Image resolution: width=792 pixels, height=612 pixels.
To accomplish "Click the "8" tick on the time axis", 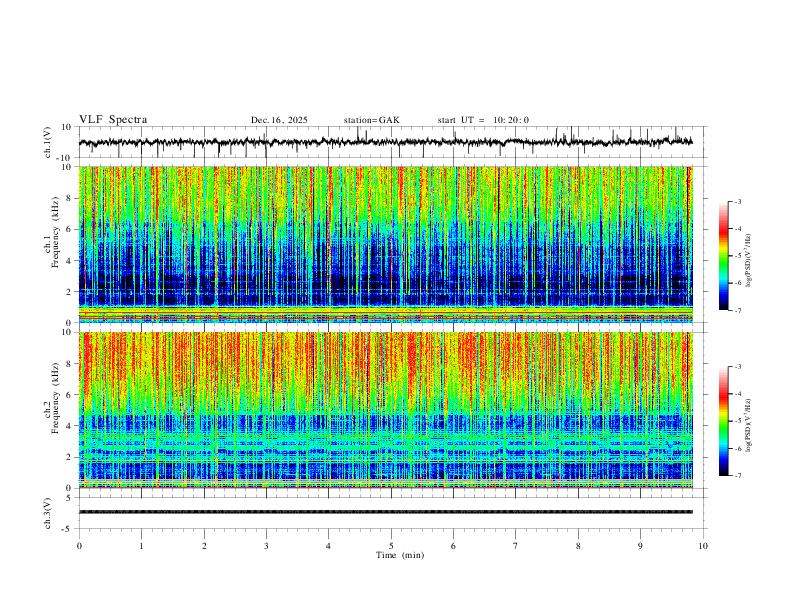I will click(578, 546).
